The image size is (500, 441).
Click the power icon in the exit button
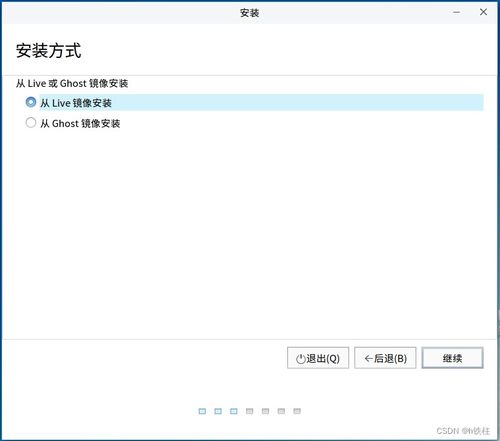(301, 359)
